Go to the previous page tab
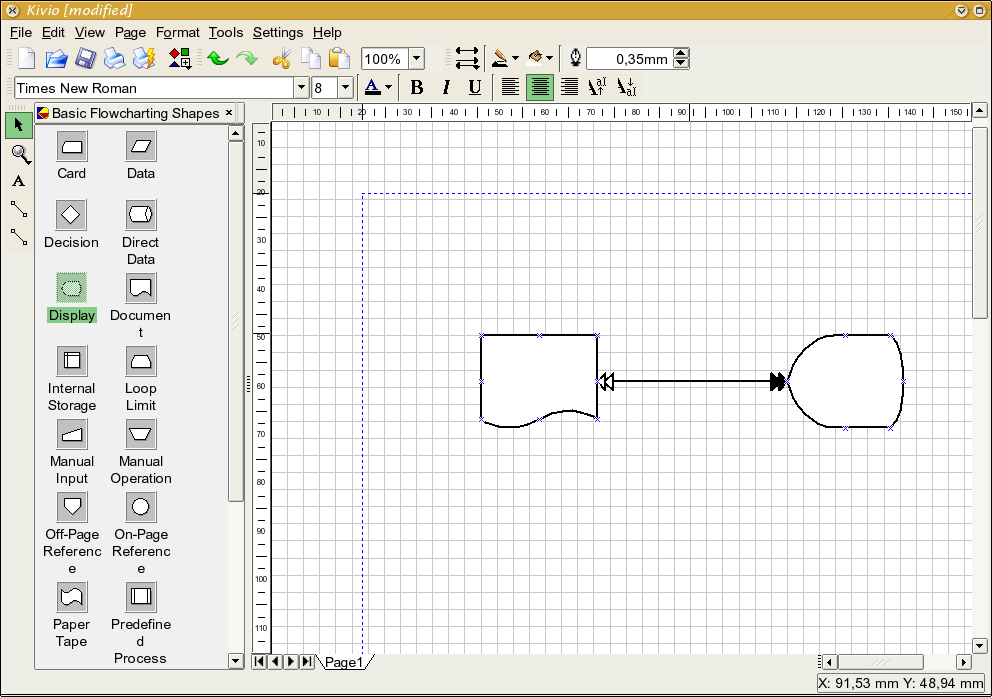This screenshot has width=992, height=697. click(x=275, y=662)
